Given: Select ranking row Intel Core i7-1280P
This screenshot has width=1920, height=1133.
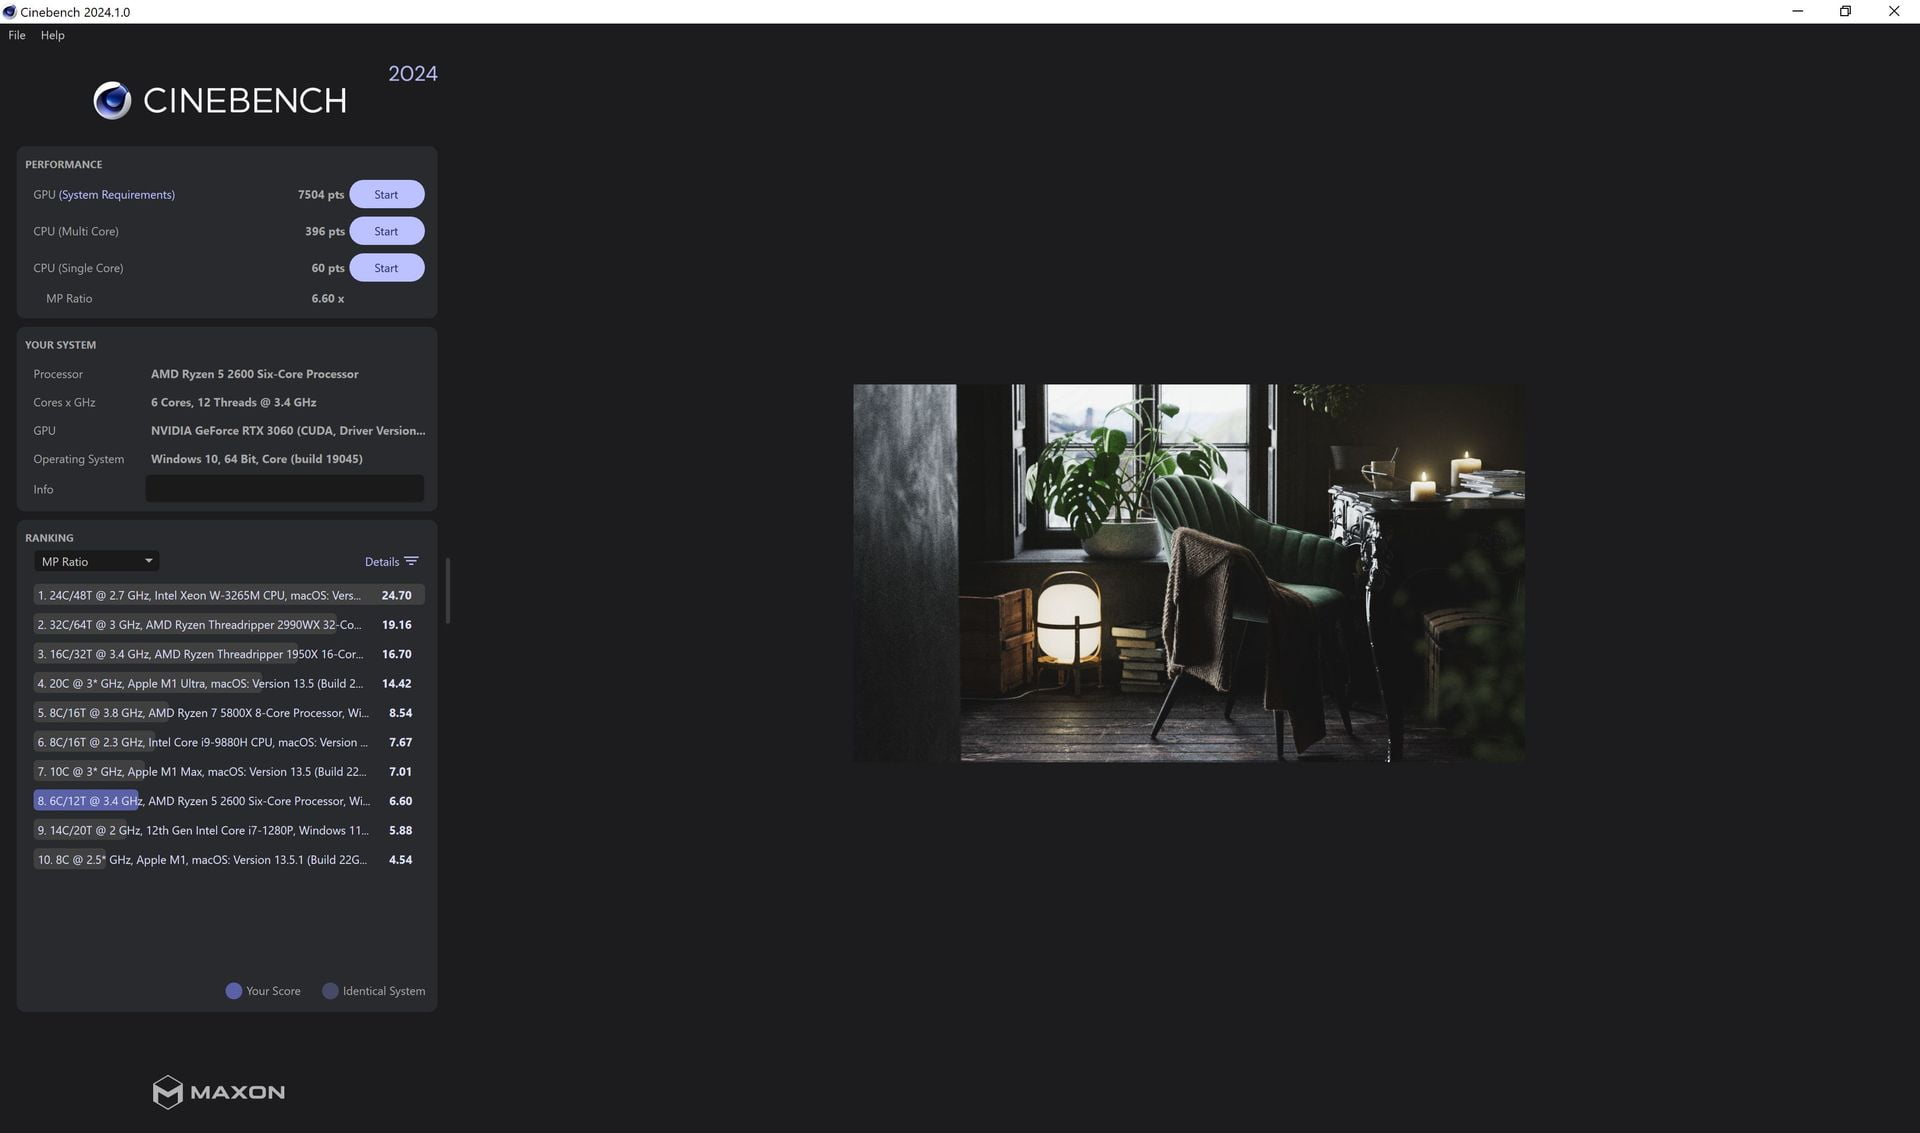Looking at the screenshot, I should [229, 830].
